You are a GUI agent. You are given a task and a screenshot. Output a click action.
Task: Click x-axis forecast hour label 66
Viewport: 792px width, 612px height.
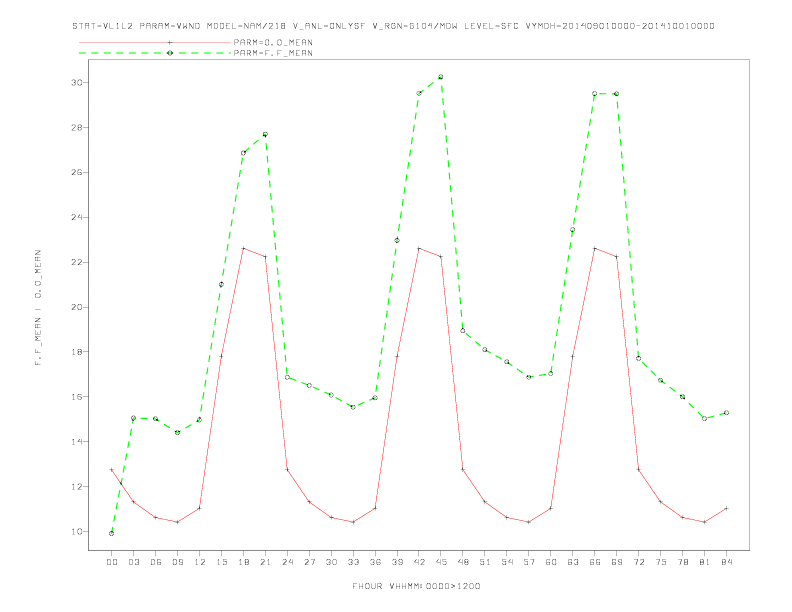595,562
